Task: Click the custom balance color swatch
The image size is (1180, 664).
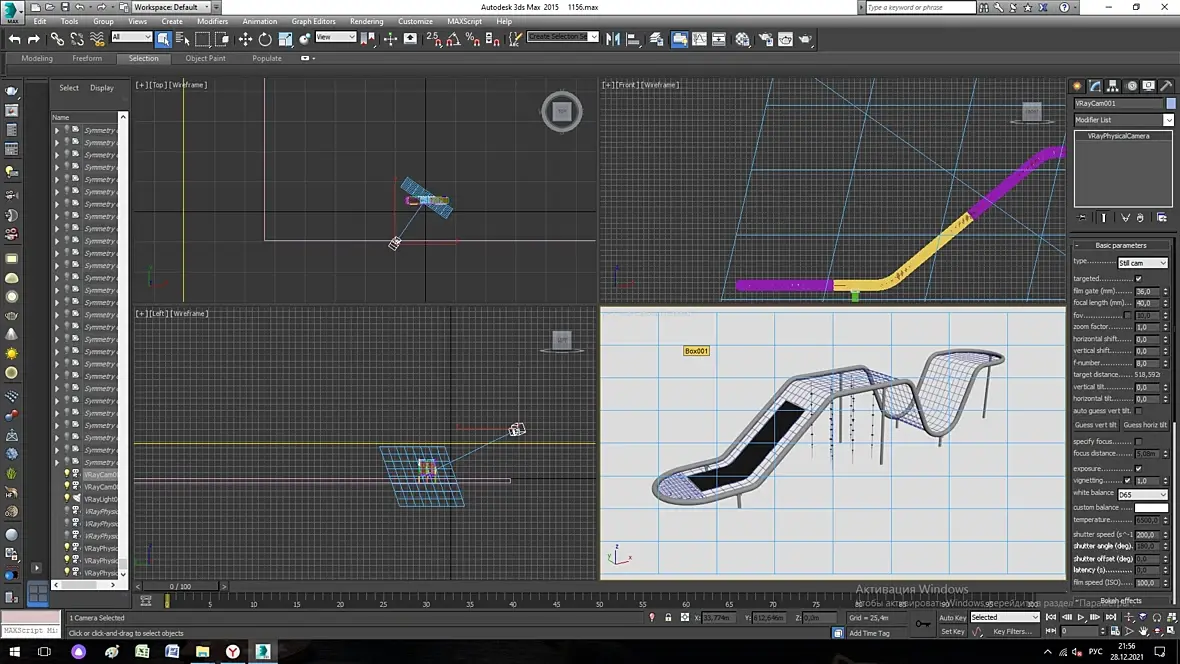Action: (x=1150, y=508)
